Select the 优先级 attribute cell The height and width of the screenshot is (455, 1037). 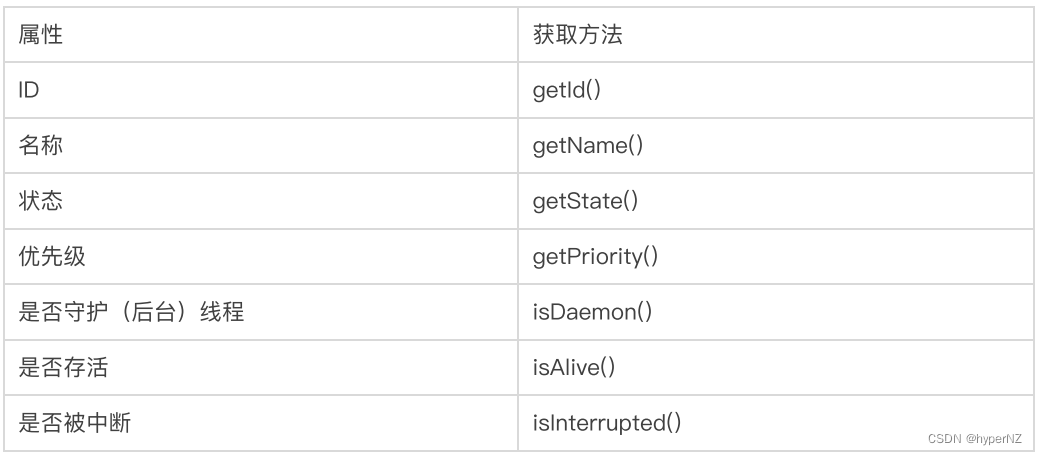tap(52, 256)
